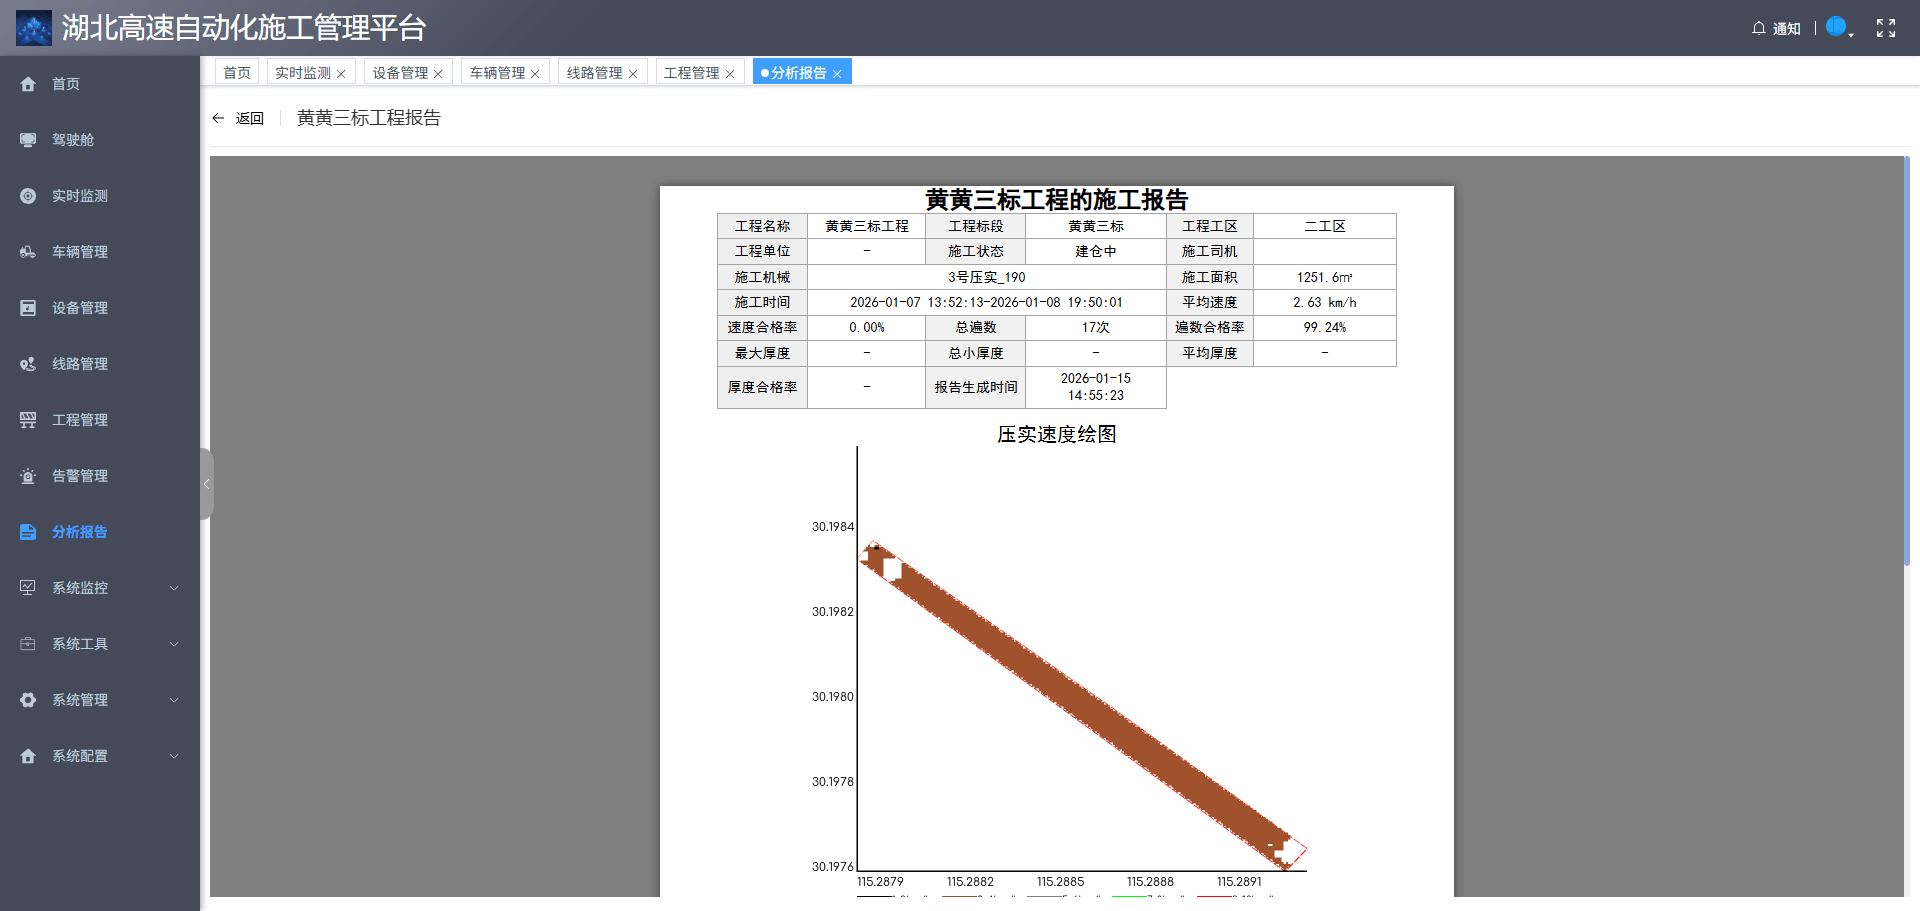Image resolution: width=1920 pixels, height=911 pixels.
Task: Click the fullscreen toggle icon at top right
Action: pos(1887,28)
